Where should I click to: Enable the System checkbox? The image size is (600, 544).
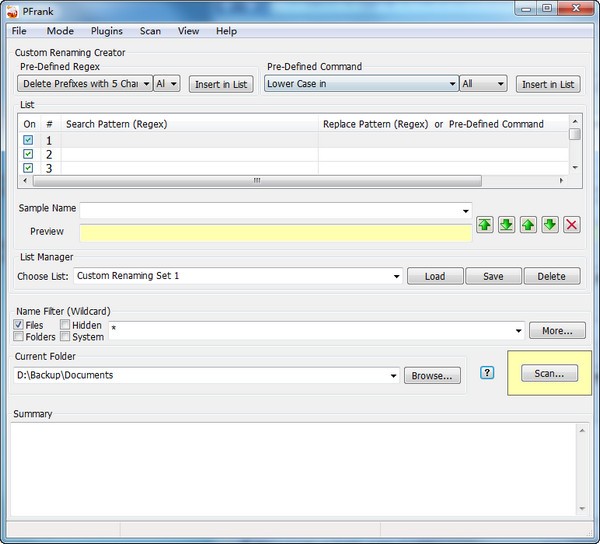click(65, 337)
